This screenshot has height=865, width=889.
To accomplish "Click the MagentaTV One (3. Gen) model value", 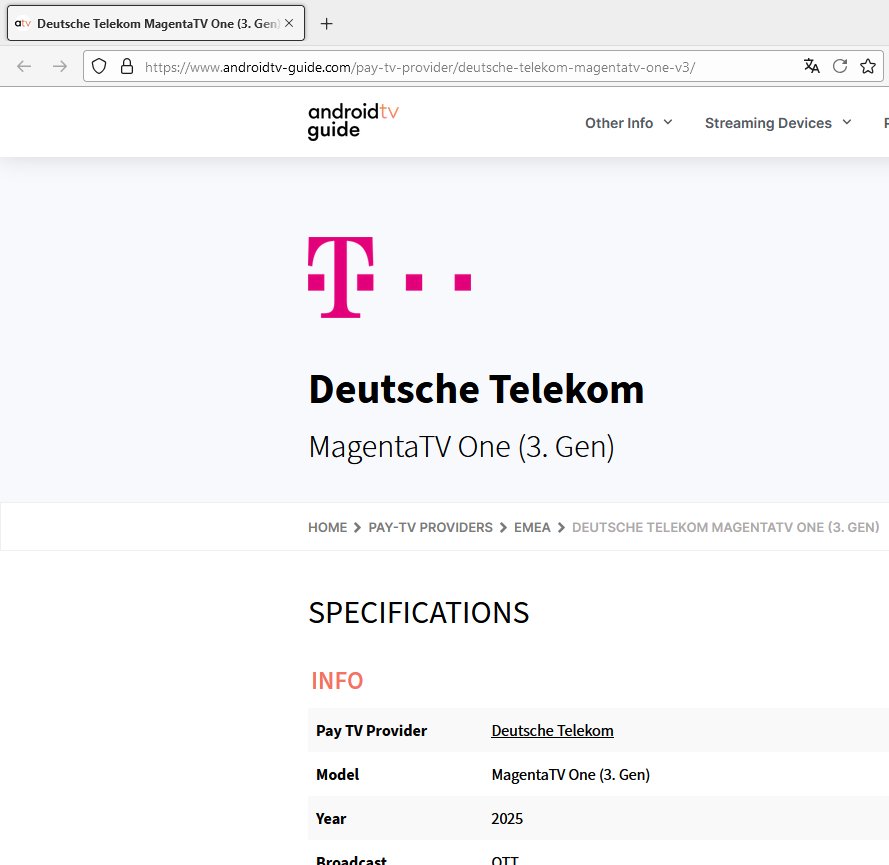I will point(570,775).
